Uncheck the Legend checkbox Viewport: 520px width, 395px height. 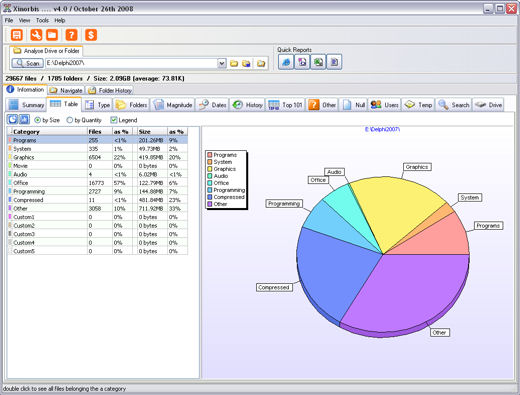click(x=114, y=120)
